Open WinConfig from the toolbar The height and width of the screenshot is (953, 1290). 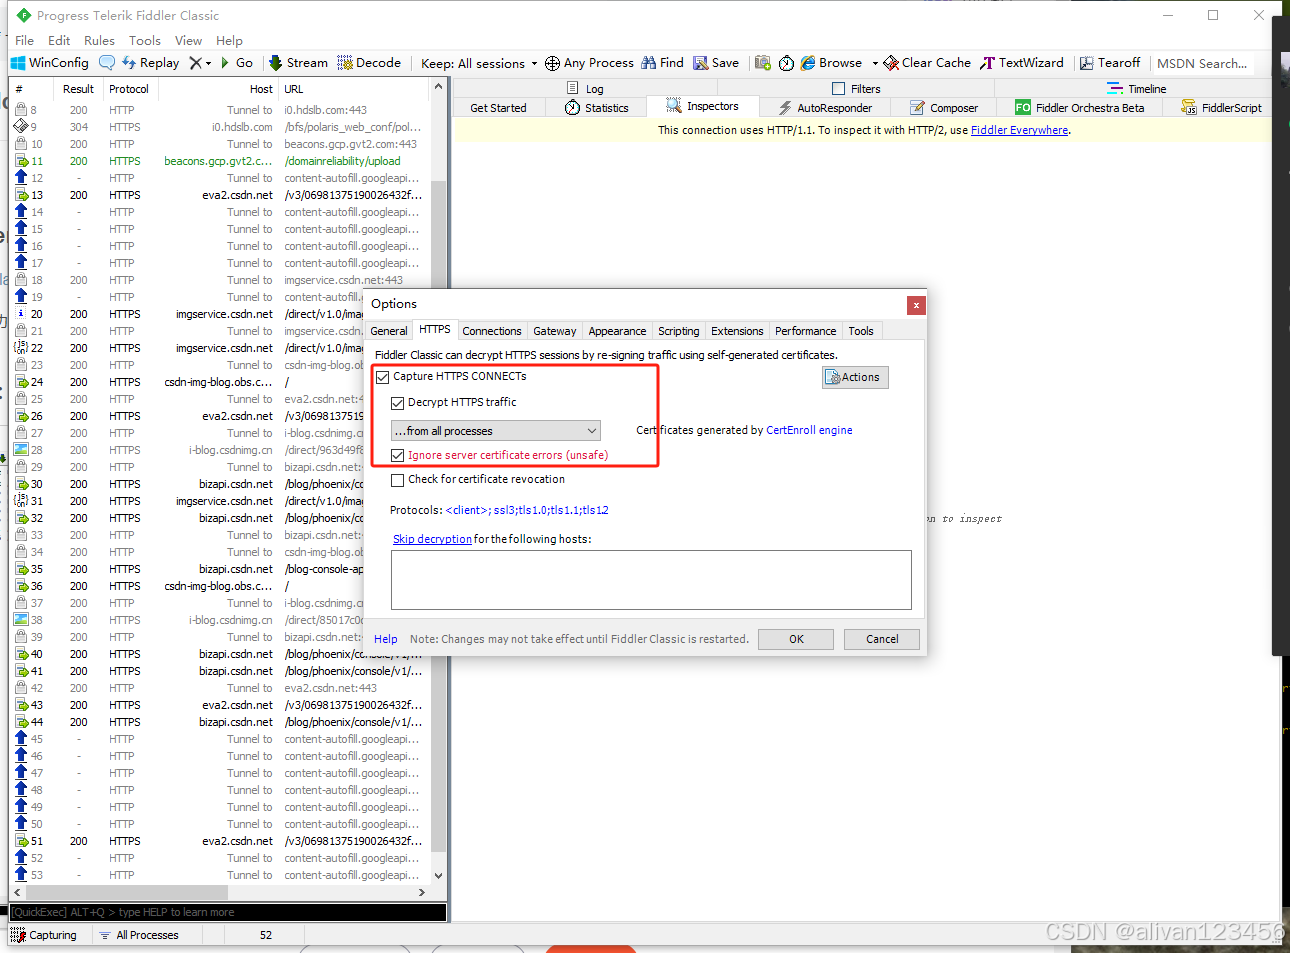(x=50, y=63)
